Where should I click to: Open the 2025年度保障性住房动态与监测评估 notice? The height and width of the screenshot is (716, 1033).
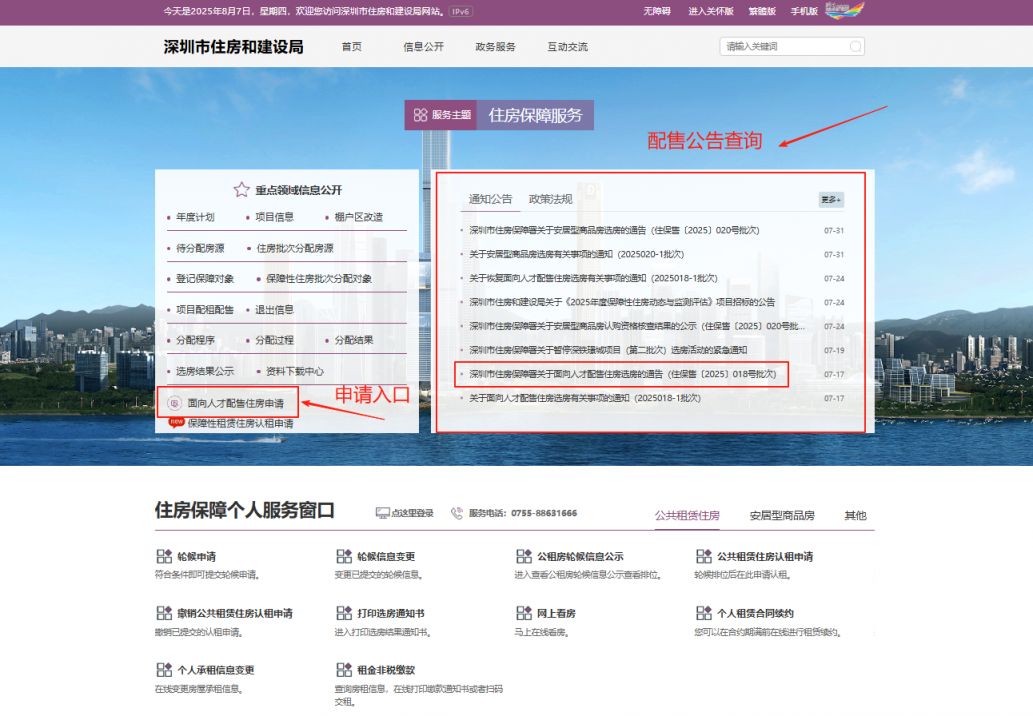click(x=622, y=302)
